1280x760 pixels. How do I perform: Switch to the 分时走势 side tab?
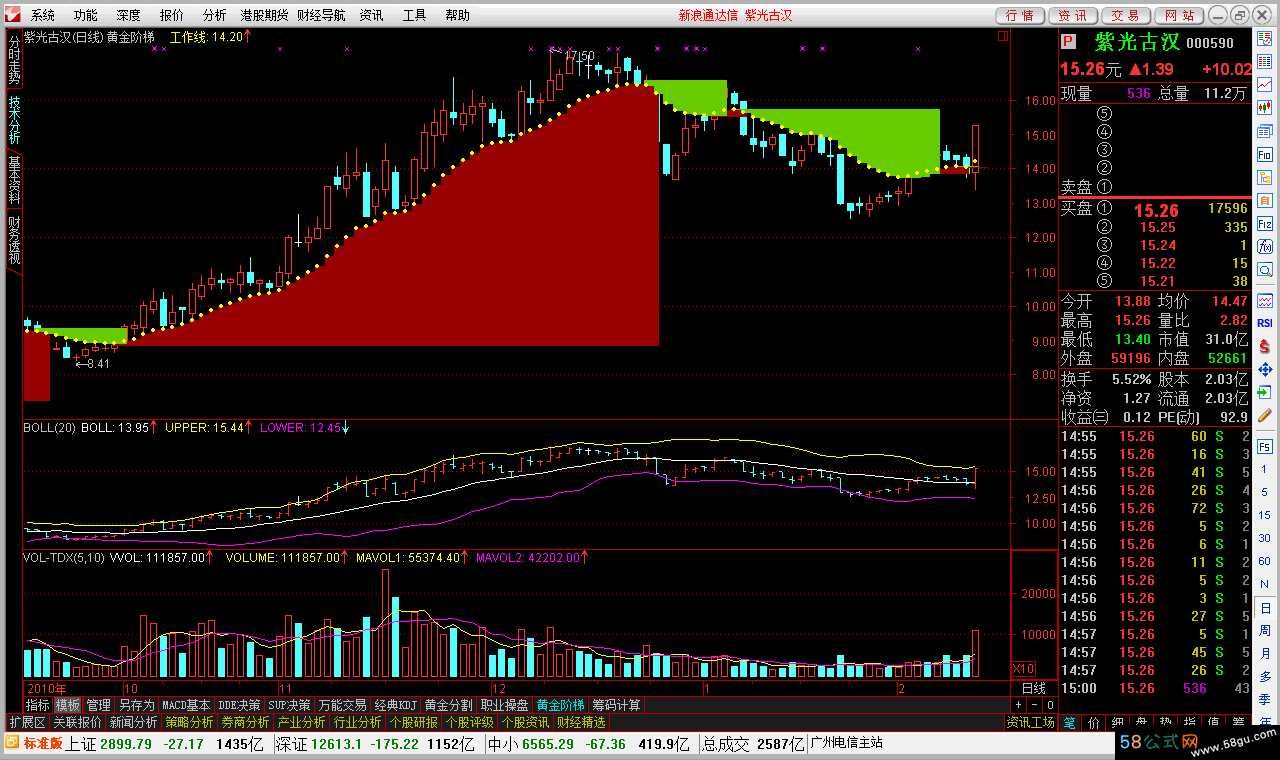pos(14,59)
